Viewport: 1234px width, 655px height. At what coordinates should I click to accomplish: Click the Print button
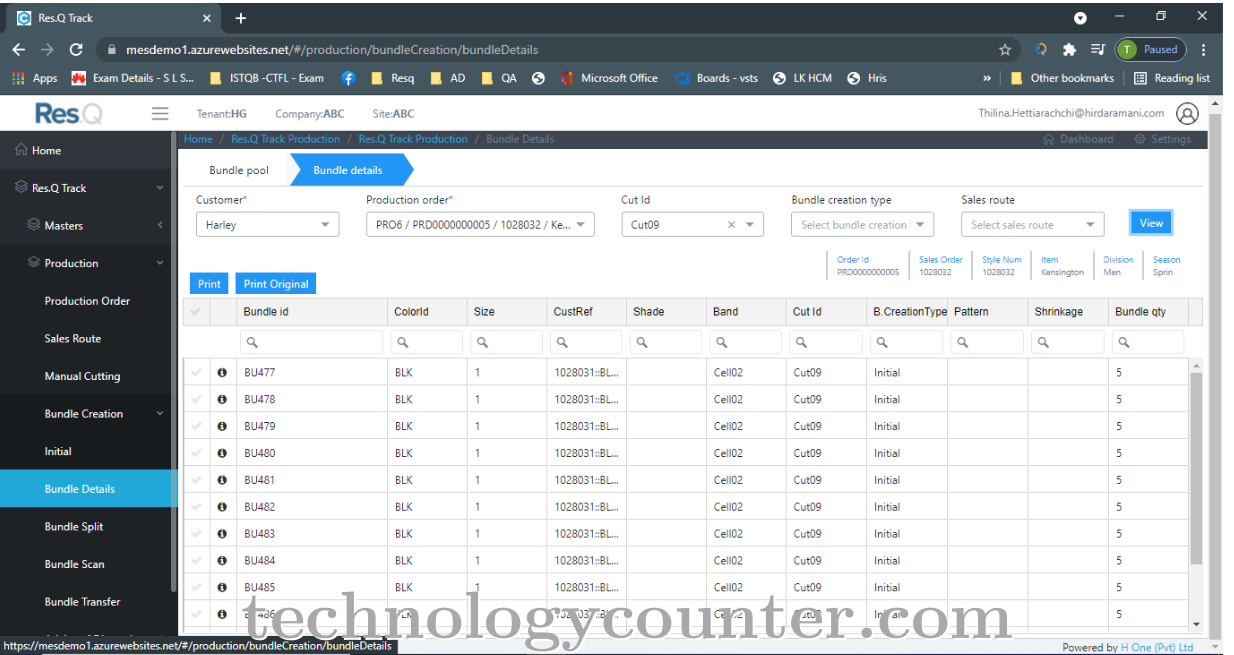[209, 284]
